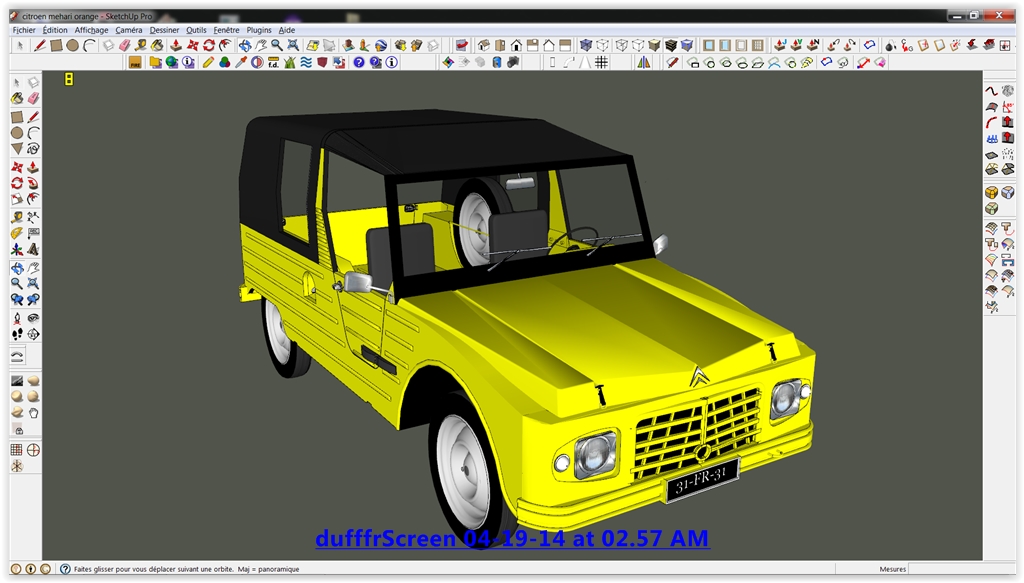Image resolution: width=1024 pixels, height=583 pixels.
Task: Switch to hidden line display style
Action: pos(637,45)
